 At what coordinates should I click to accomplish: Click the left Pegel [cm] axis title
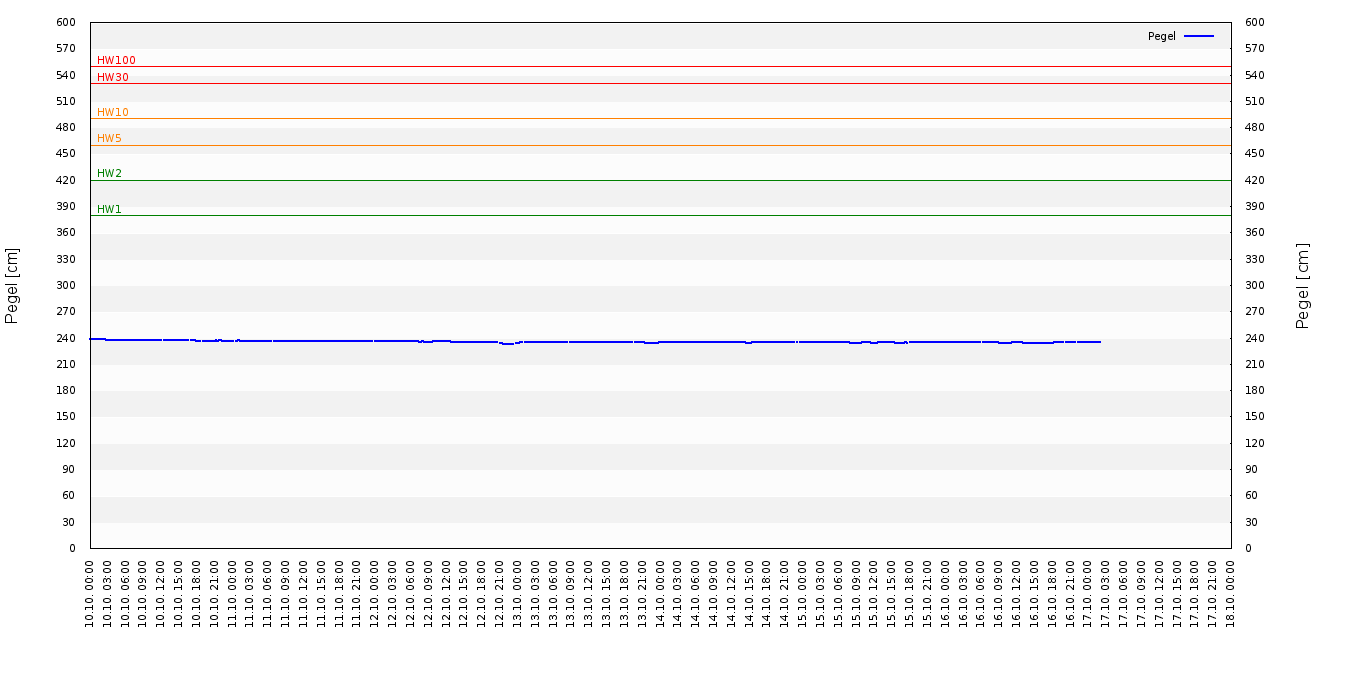tap(13, 285)
